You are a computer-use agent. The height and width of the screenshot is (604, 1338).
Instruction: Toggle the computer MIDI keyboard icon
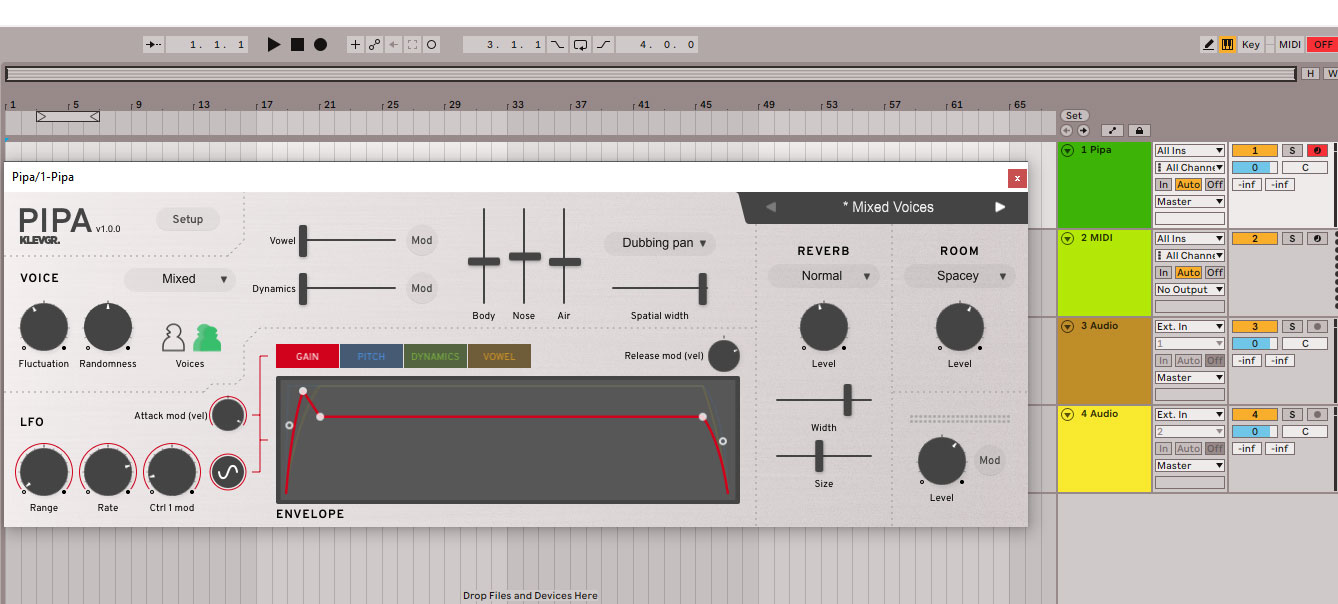[x=1228, y=45]
